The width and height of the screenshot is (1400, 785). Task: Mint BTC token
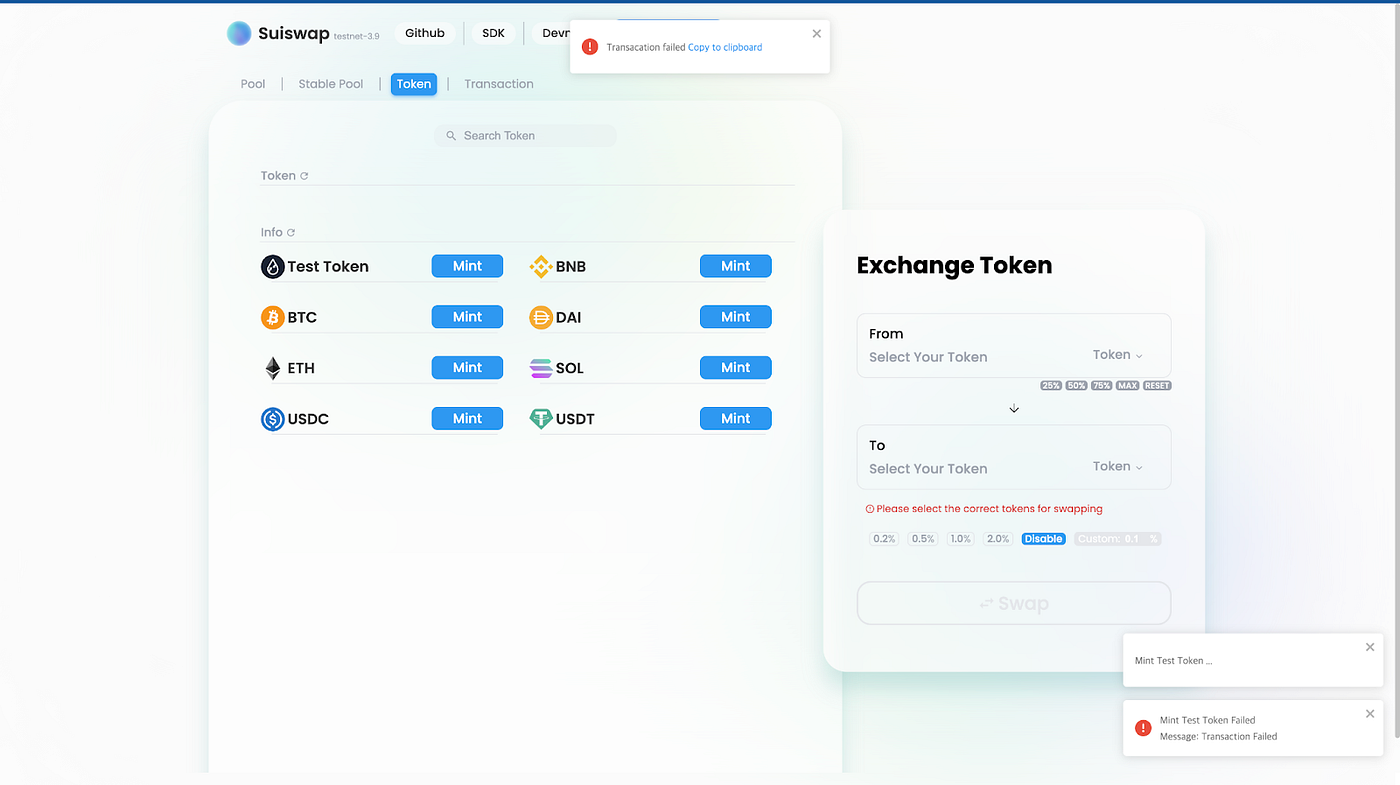467,317
